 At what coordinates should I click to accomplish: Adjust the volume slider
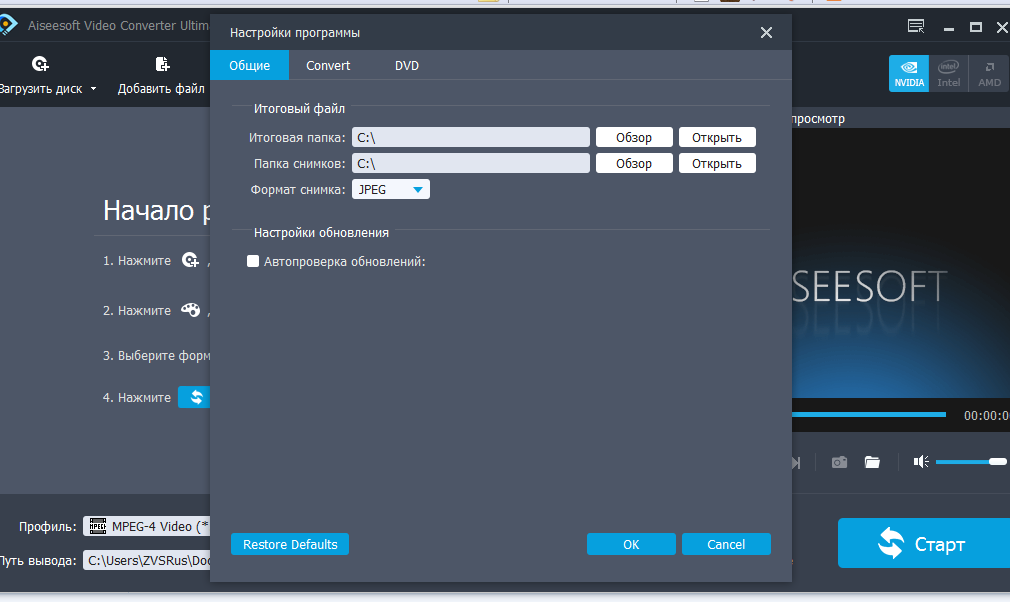click(x=971, y=462)
